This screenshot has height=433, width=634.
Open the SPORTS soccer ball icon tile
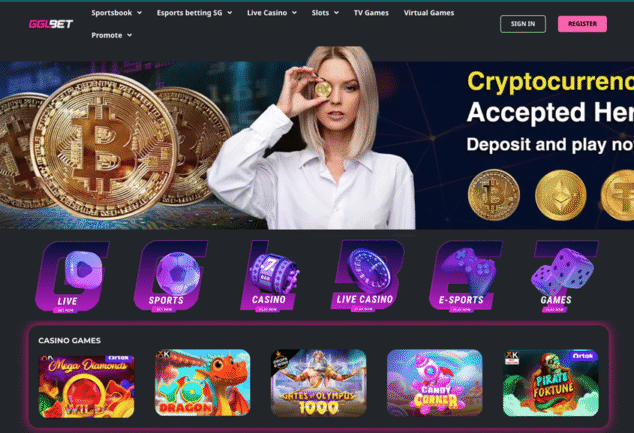coord(171,277)
